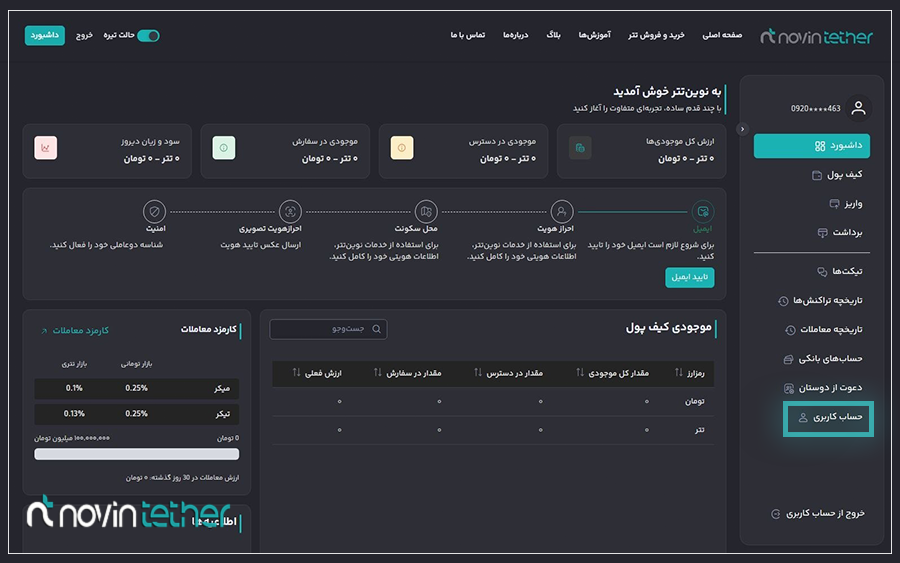Open آموزش‌ها in top navigation
Image resolution: width=900 pixels, height=563 pixels.
(x=595, y=36)
